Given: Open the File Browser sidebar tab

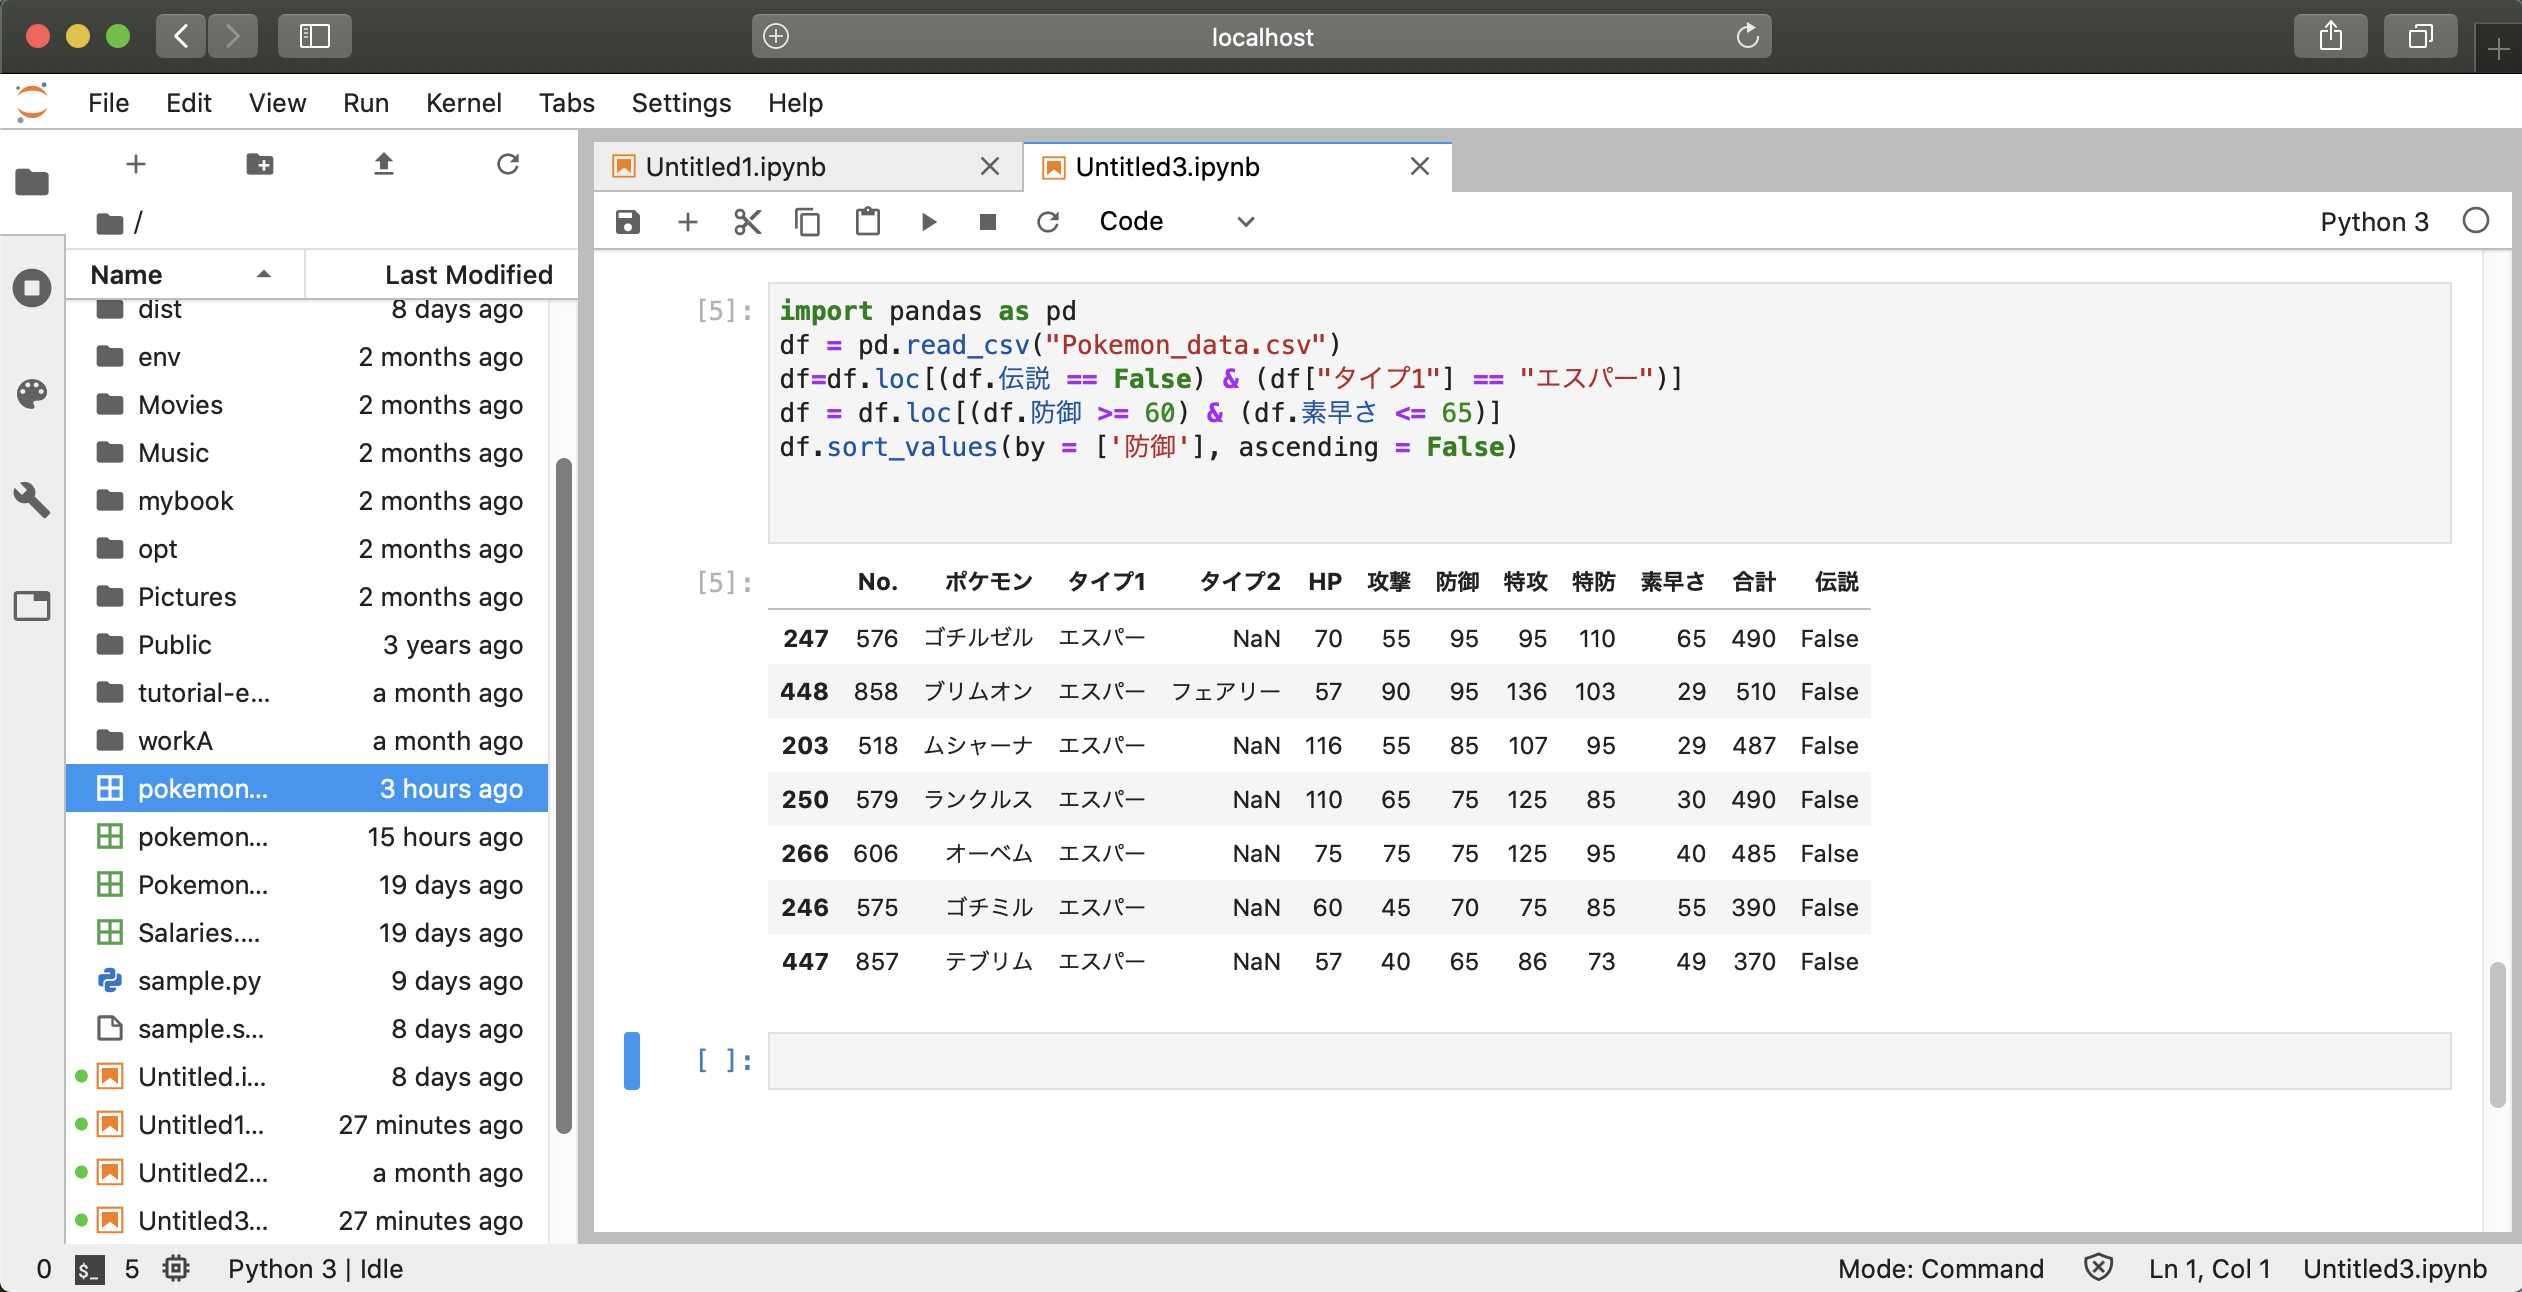Looking at the screenshot, I should tap(32, 182).
